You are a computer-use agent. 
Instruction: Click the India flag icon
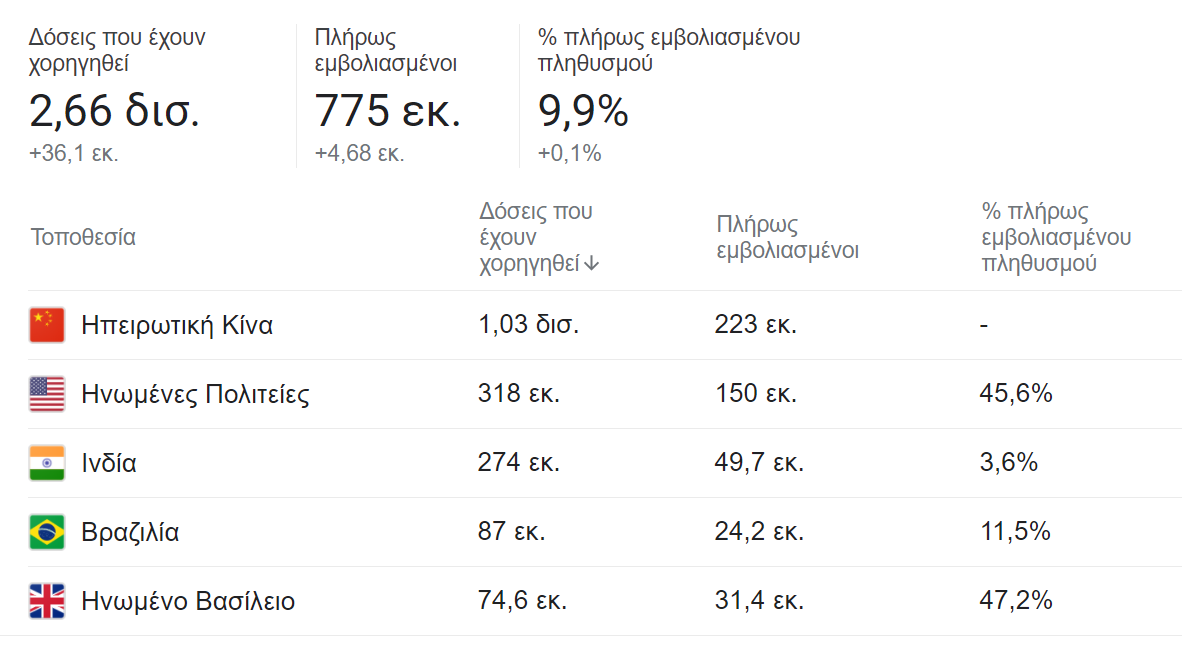coord(47,463)
